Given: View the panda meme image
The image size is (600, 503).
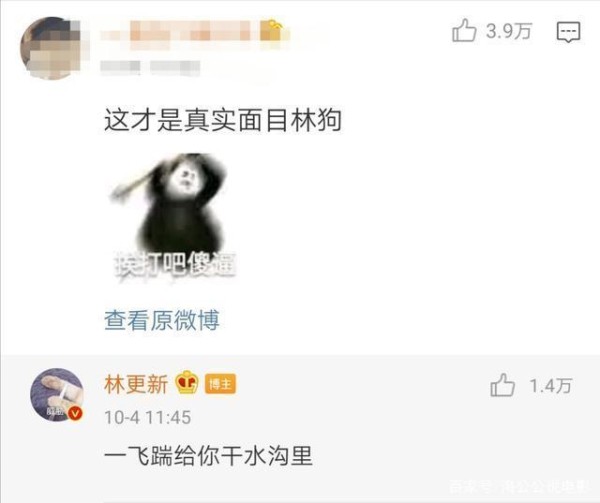Looking at the screenshot, I should 173,217.
